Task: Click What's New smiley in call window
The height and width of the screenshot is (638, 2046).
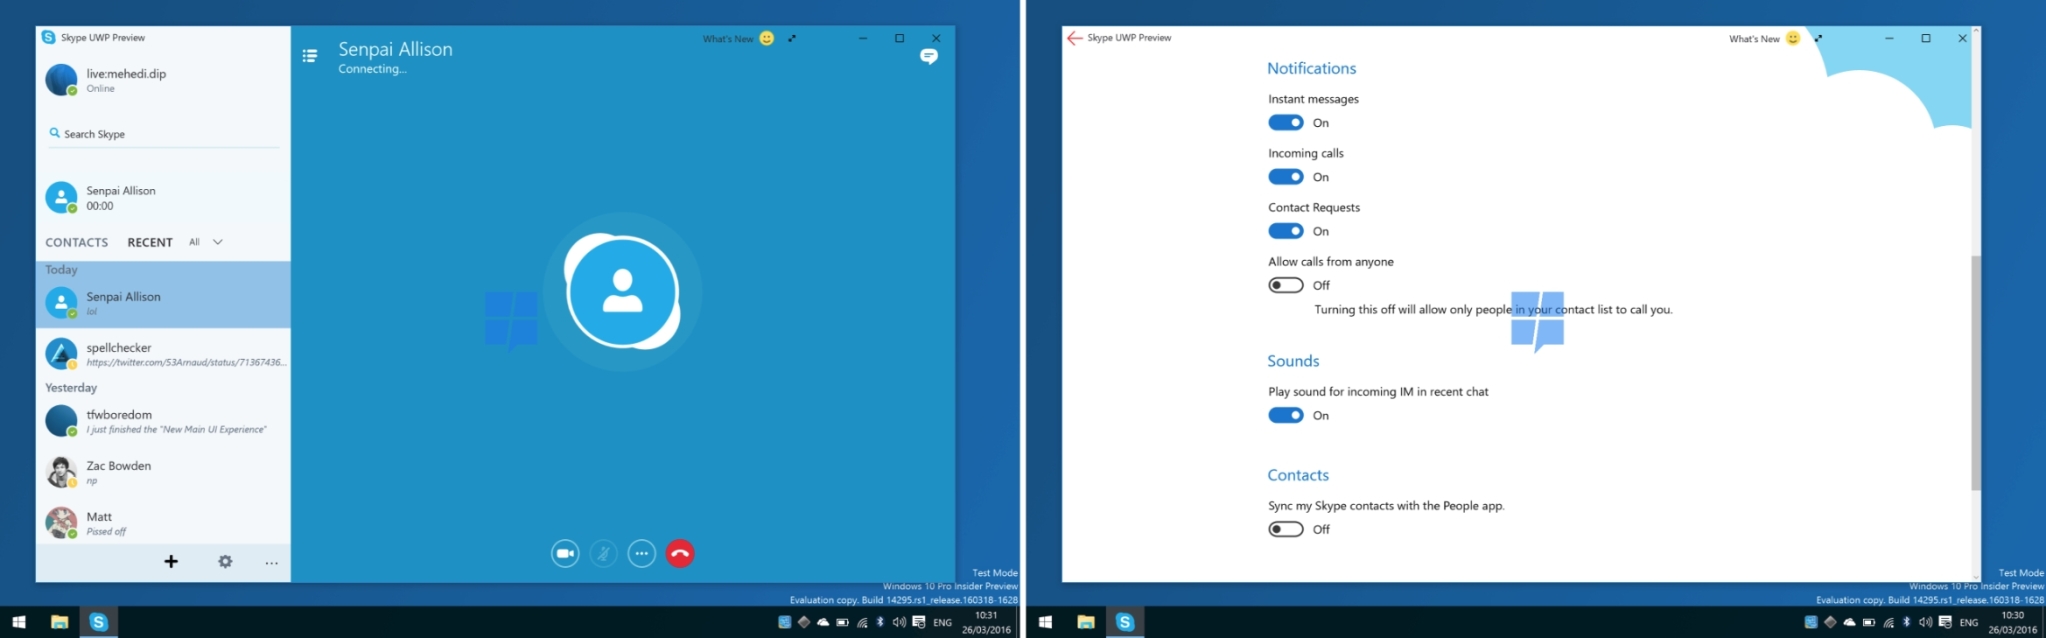Action: coord(767,39)
